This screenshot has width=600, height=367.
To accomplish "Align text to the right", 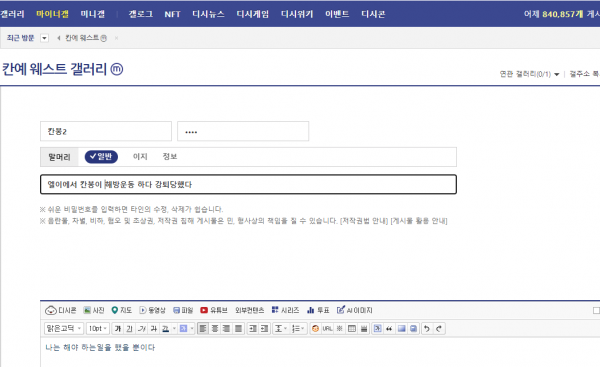I will click(227, 329).
